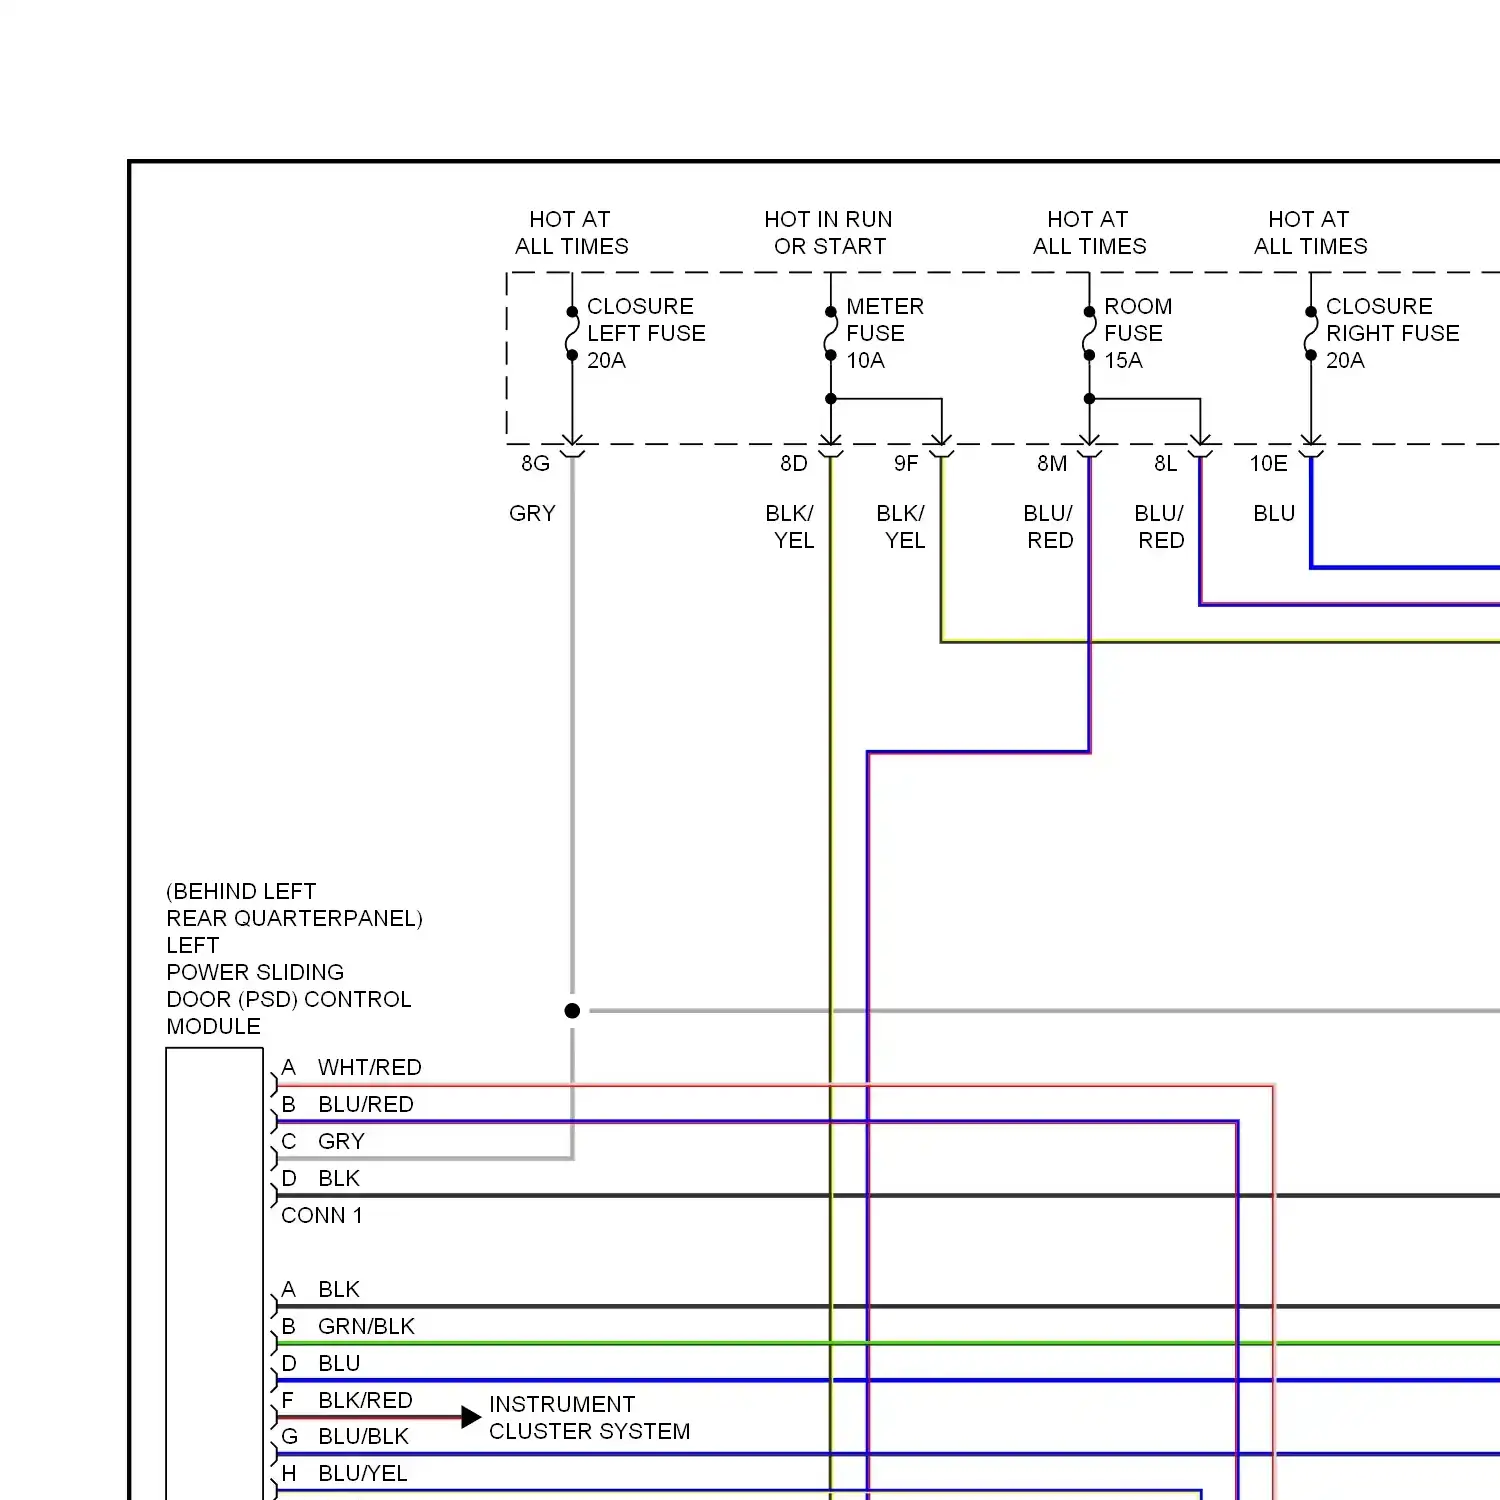Click the B BLU/RED pin row
The height and width of the screenshot is (1500, 1500).
[x=347, y=1105]
